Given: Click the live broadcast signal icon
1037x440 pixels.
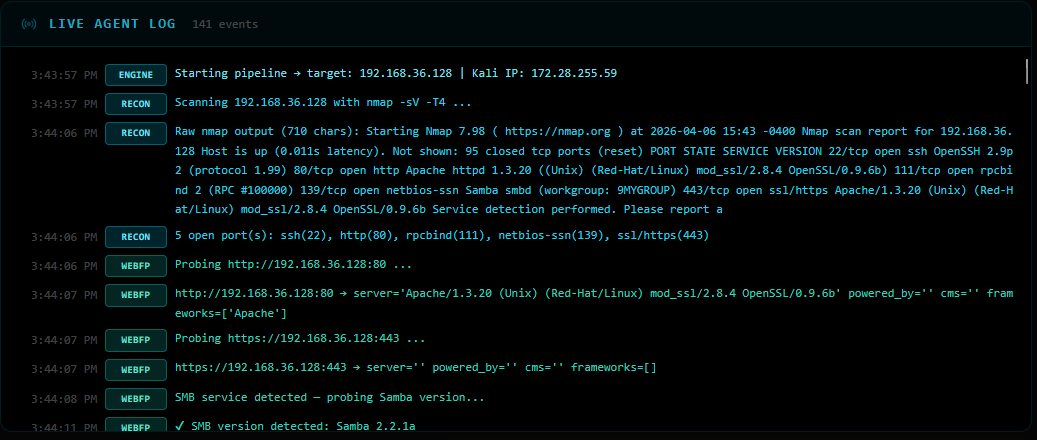Looking at the screenshot, I should coord(29,23).
